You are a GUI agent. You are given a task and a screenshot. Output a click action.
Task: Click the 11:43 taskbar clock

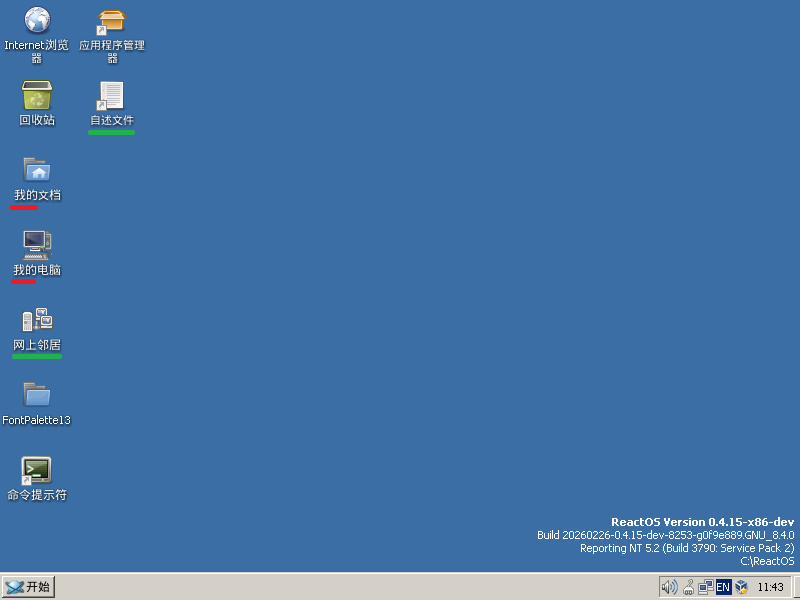tap(771, 587)
